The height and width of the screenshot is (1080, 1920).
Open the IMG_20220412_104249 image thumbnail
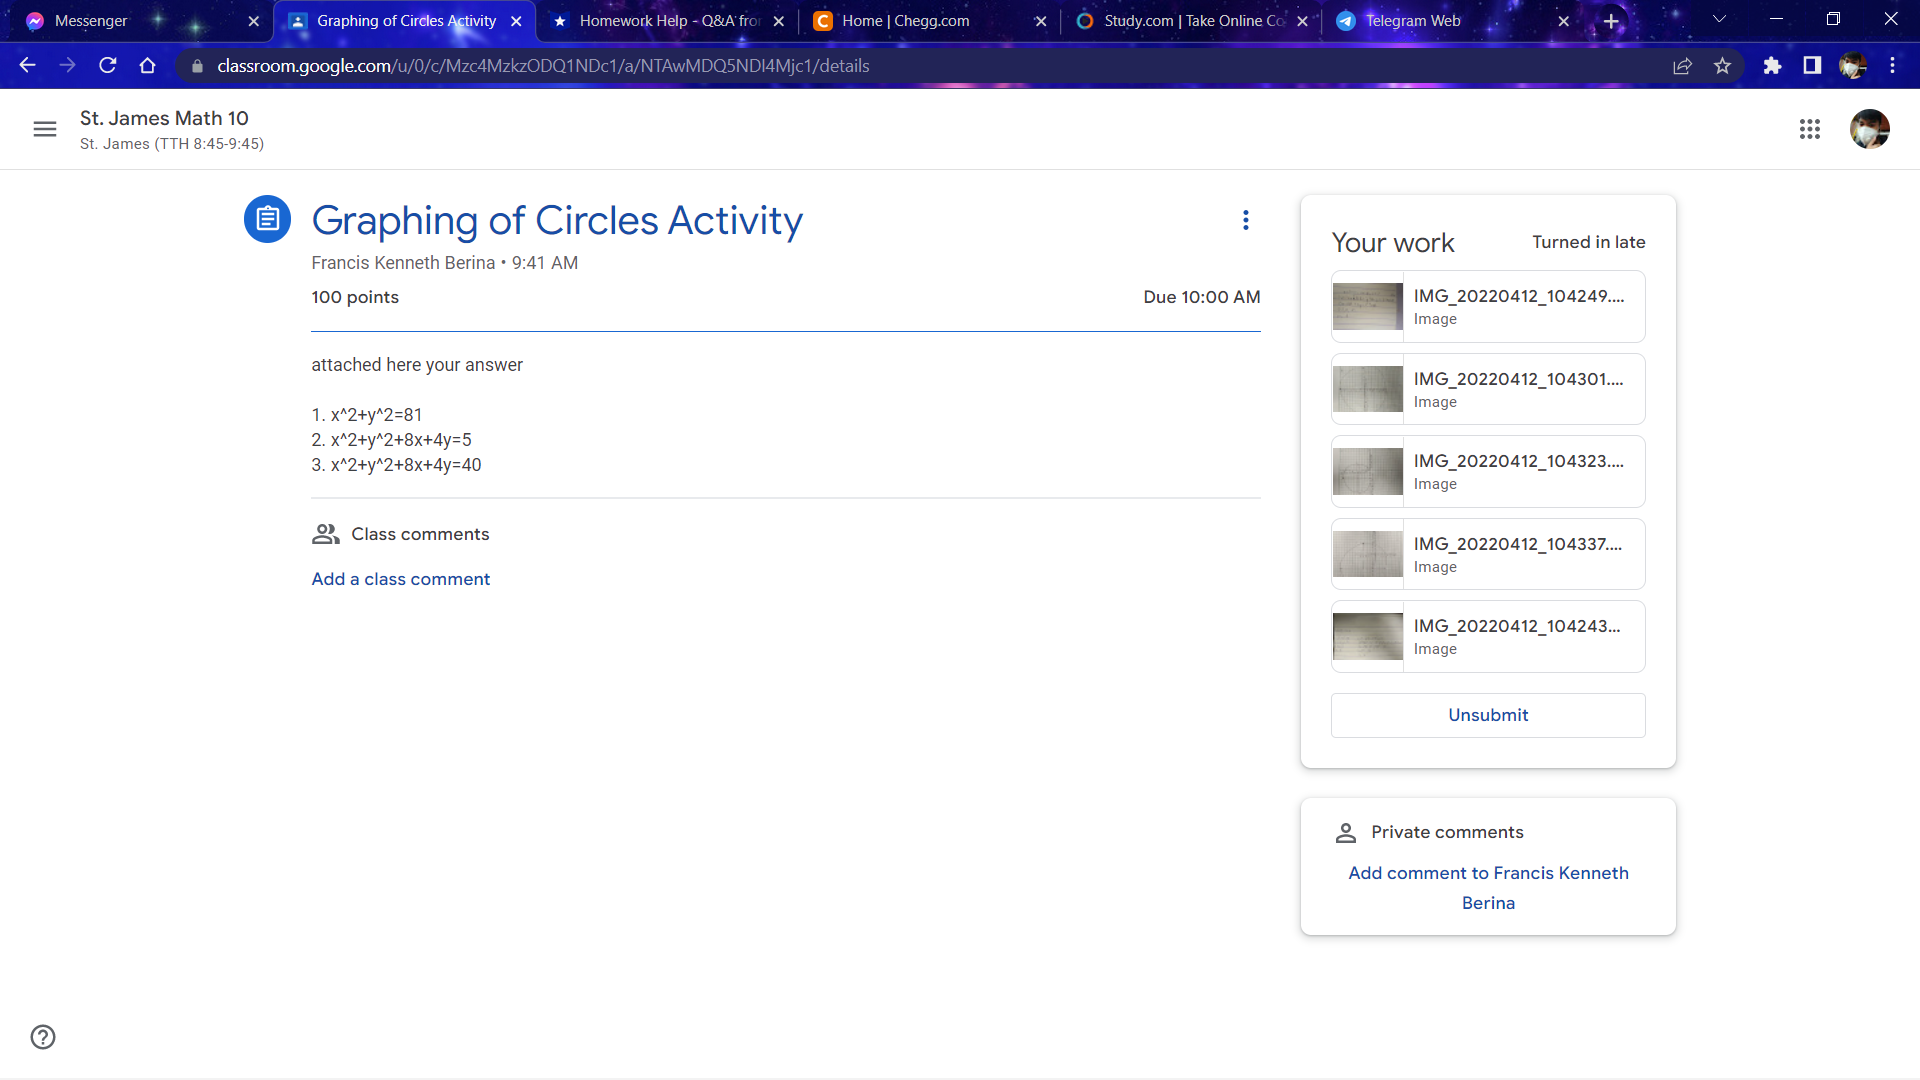(1367, 306)
